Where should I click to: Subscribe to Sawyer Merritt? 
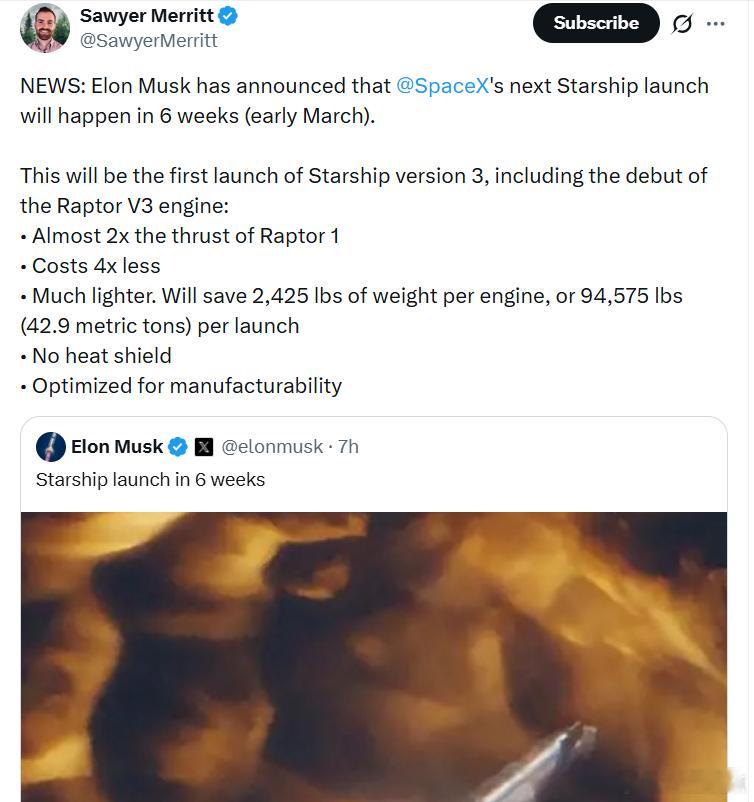(x=595, y=22)
